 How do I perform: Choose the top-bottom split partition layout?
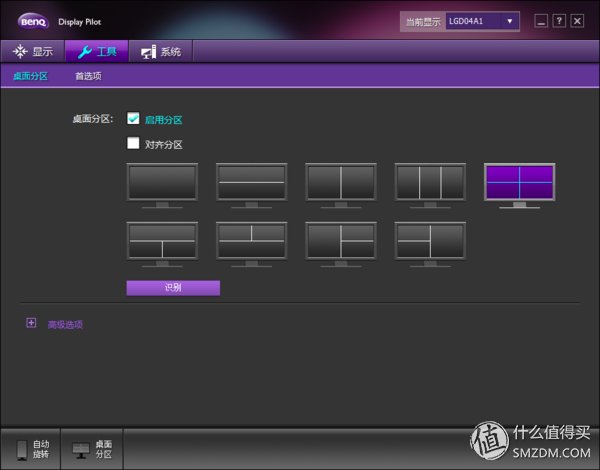coord(251,183)
